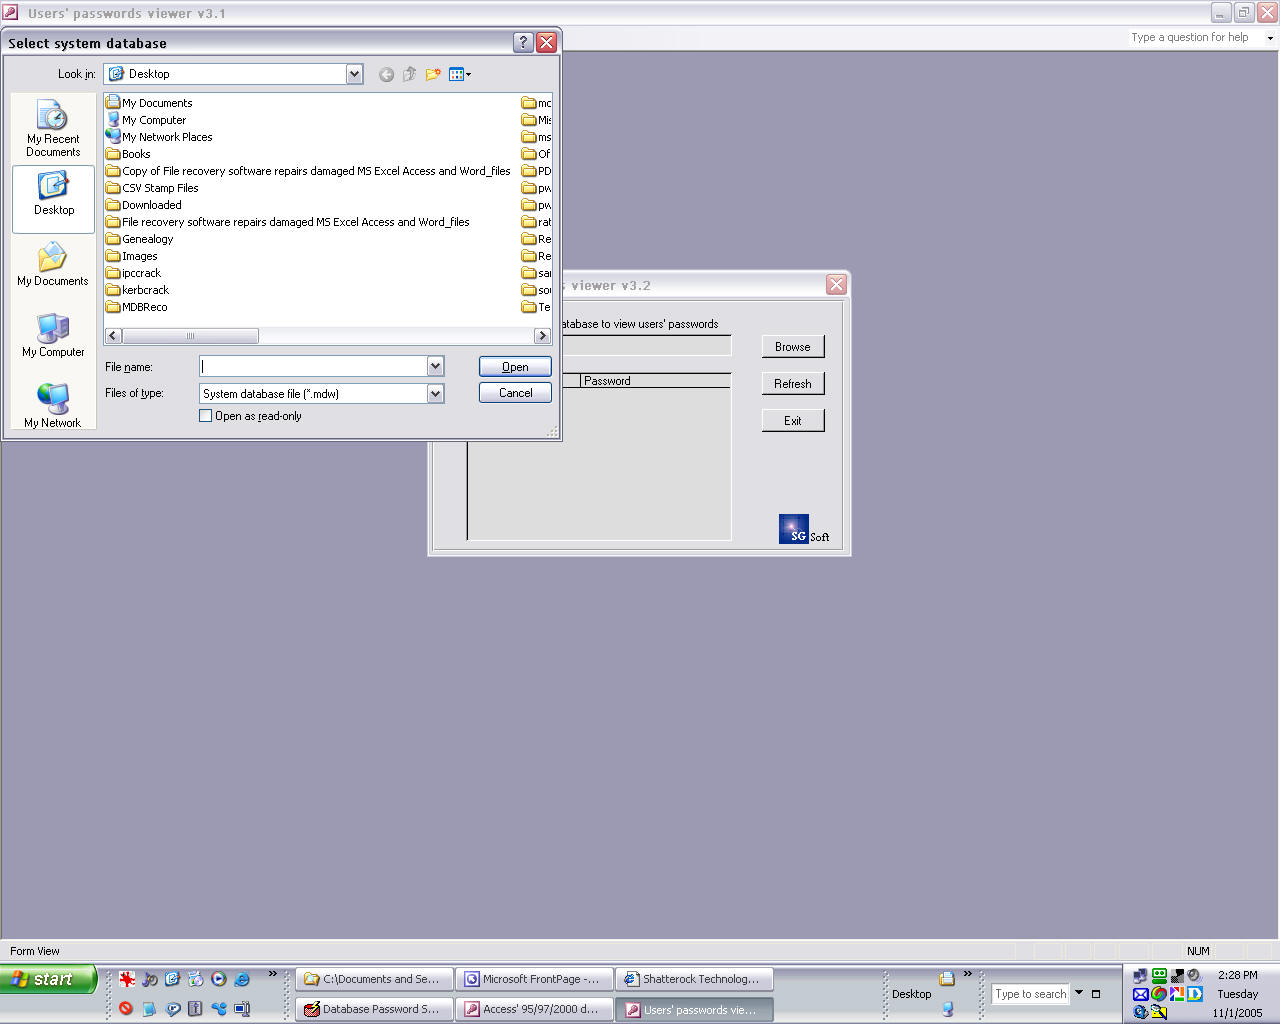Viewport: 1280px width, 1024px height.
Task: Switch to Database Password taskbar item
Action: click(374, 1009)
